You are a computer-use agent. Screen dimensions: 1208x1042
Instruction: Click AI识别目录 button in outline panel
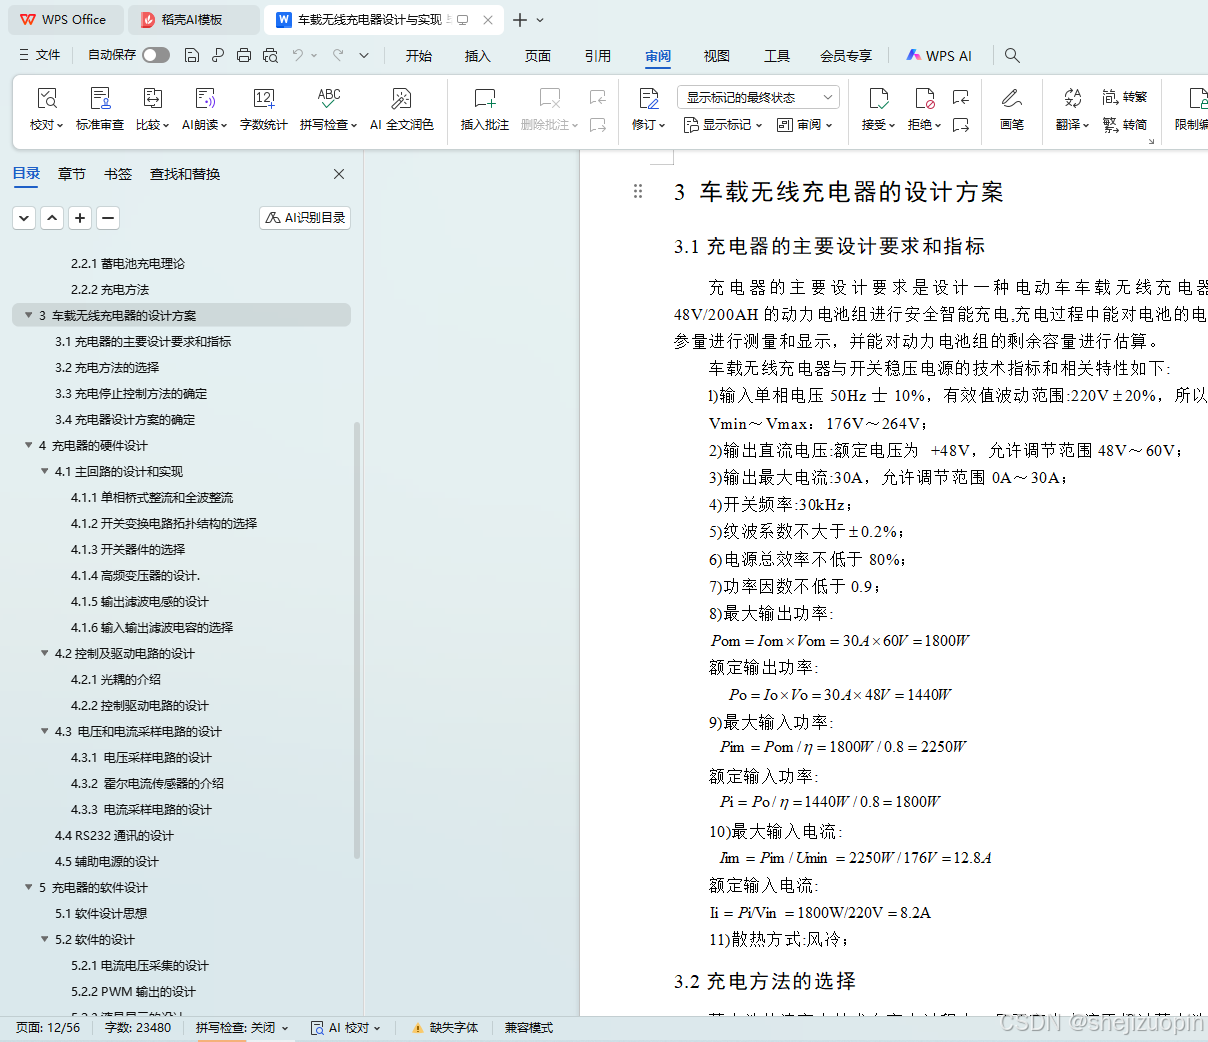click(304, 216)
